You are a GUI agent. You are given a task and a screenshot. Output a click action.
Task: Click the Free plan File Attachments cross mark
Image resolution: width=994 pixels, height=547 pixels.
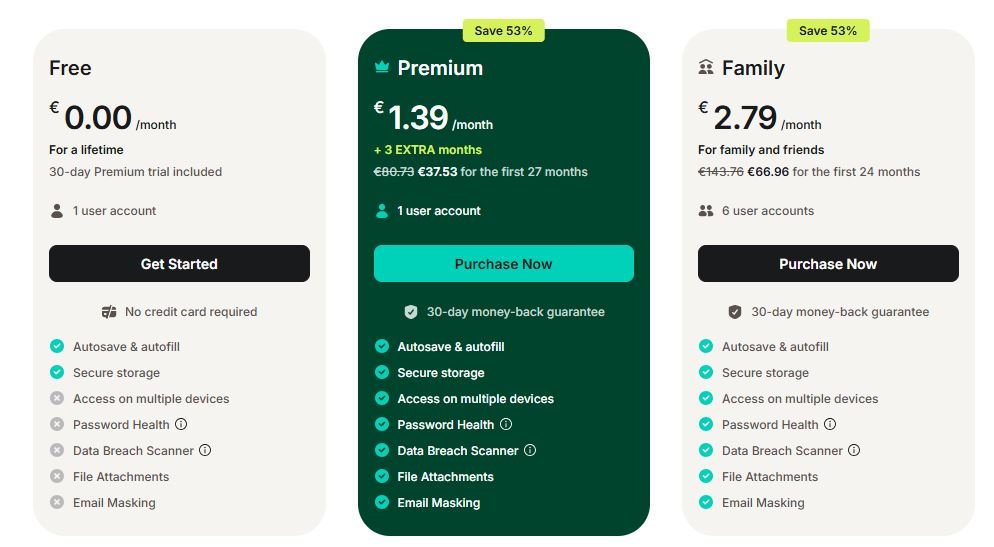tap(57, 476)
